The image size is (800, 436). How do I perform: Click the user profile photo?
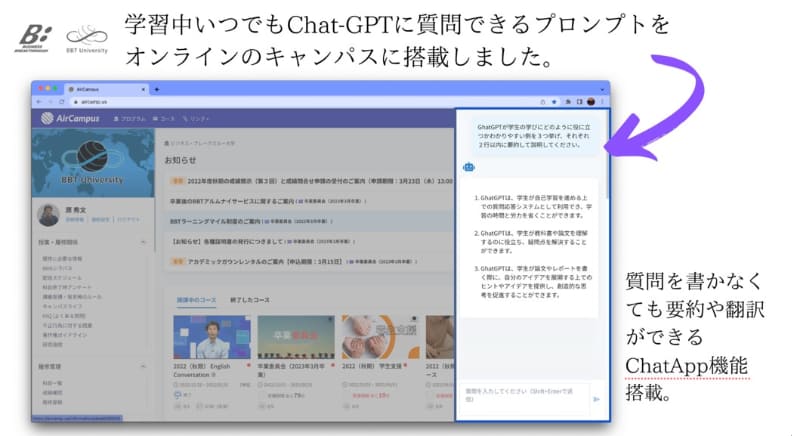pyautogui.click(x=48, y=215)
